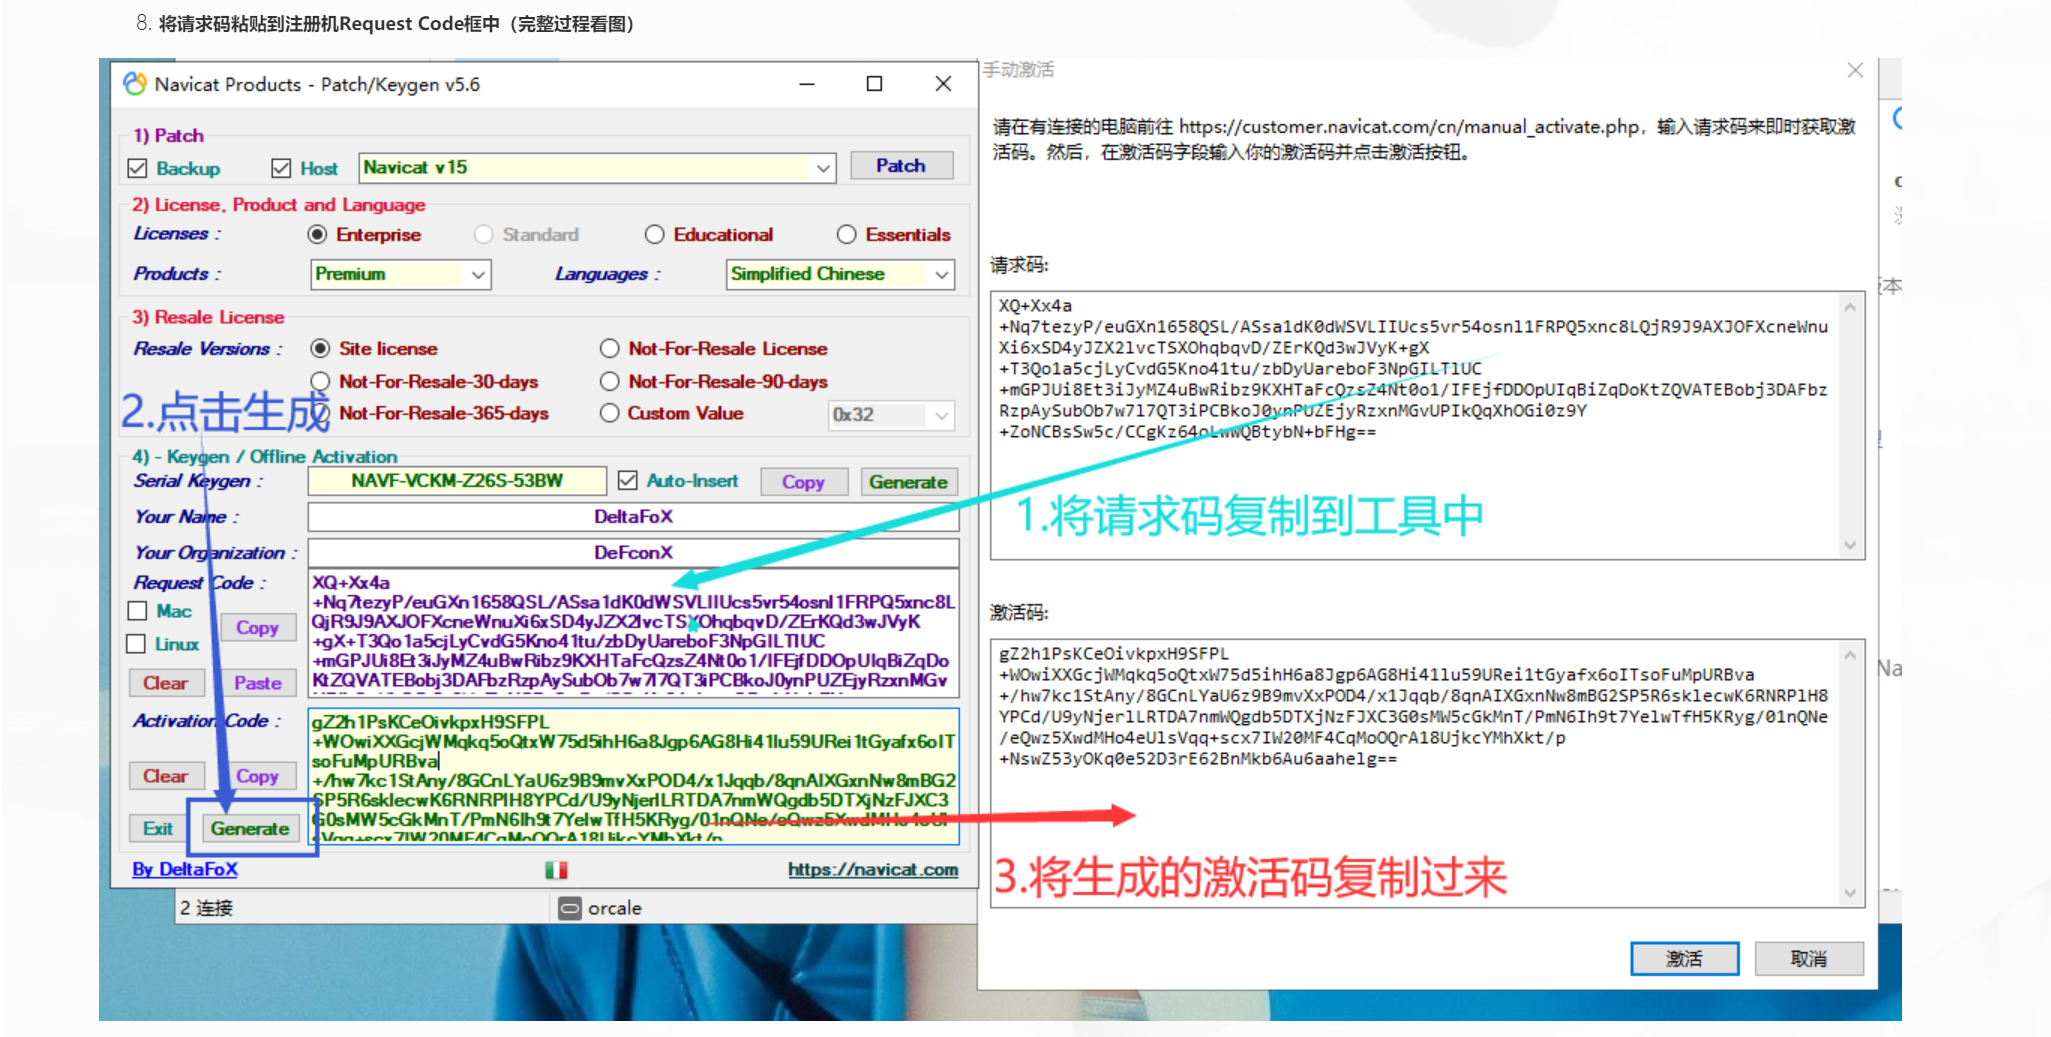The width and height of the screenshot is (2051, 1037).
Task: Open the https://navicat.com link
Action: click(873, 869)
